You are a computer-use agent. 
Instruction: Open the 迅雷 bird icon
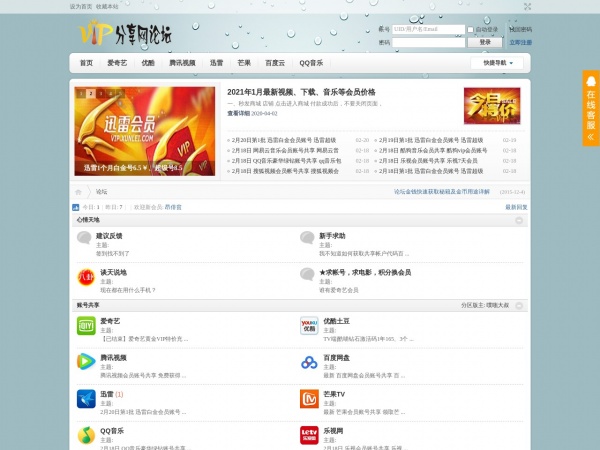(86, 399)
